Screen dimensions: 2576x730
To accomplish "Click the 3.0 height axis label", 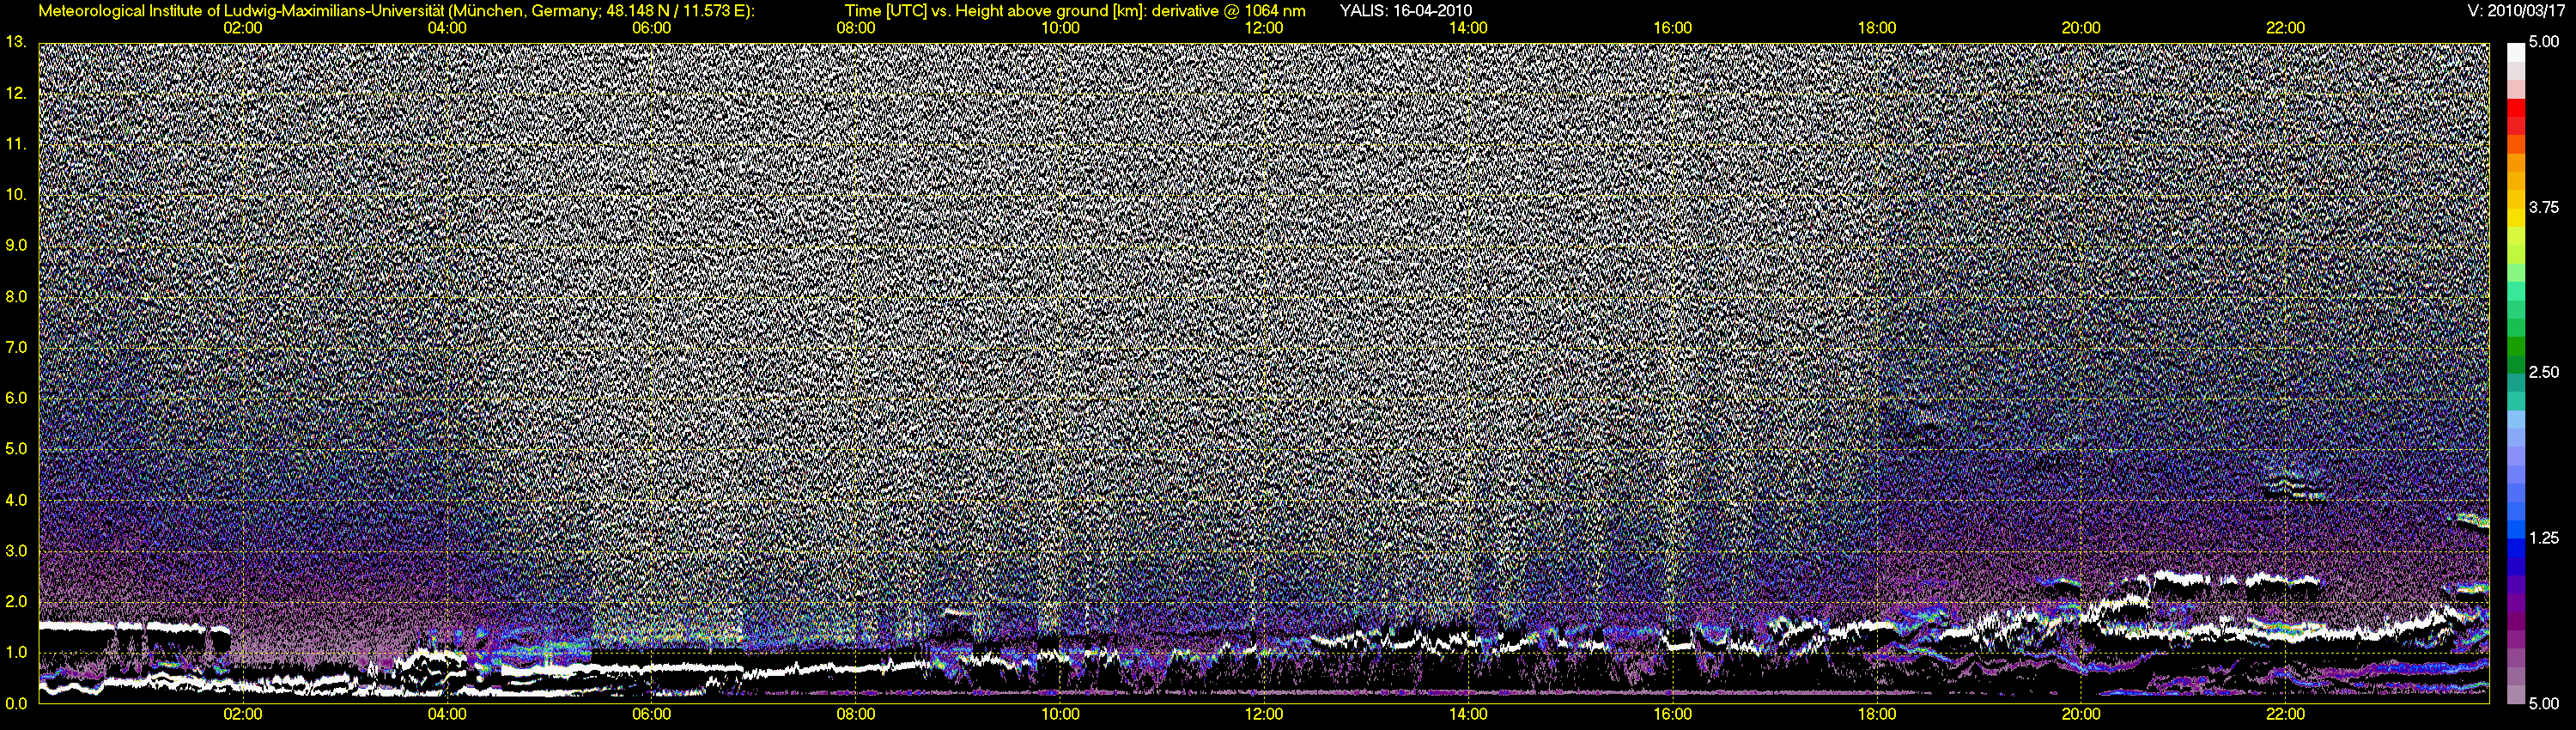I will click(x=15, y=550).
